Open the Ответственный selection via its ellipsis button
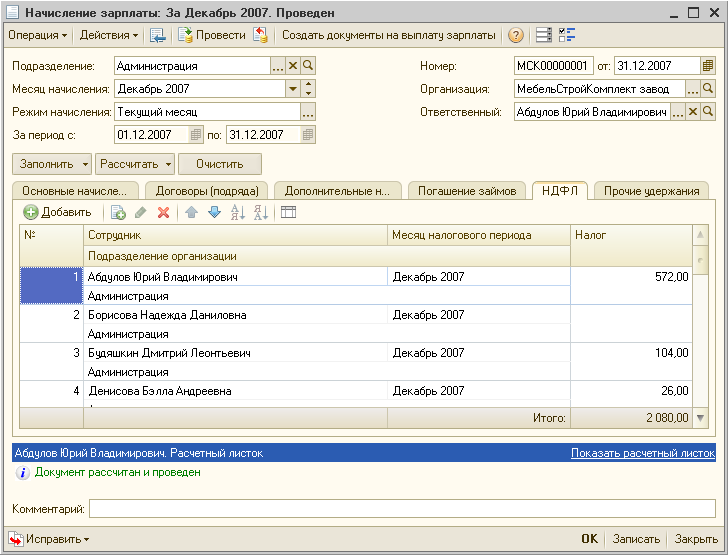728x555 pixels. coord(677,111)
